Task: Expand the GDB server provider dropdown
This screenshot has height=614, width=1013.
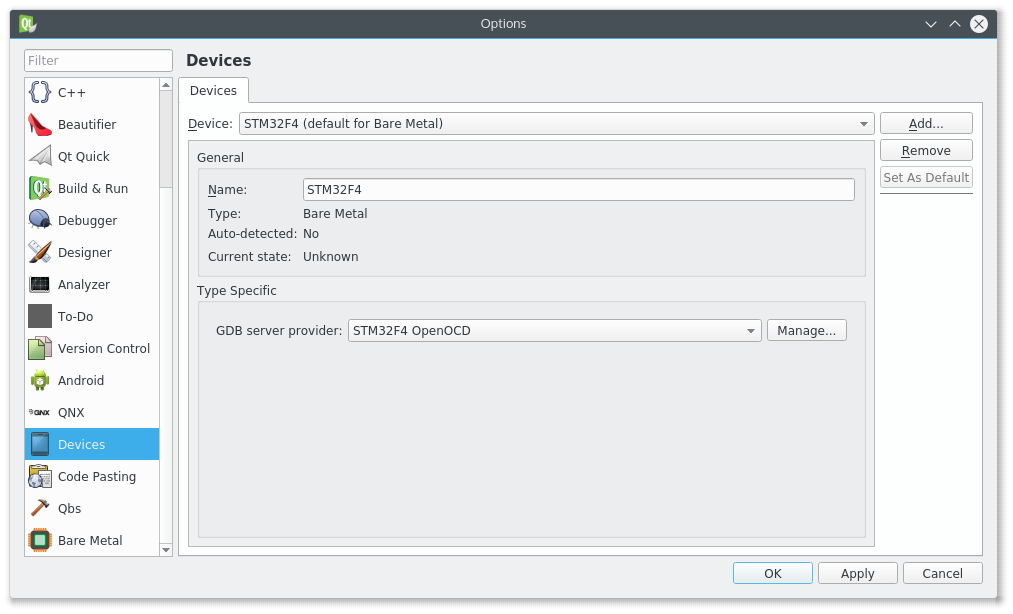Action: [554, 330]
